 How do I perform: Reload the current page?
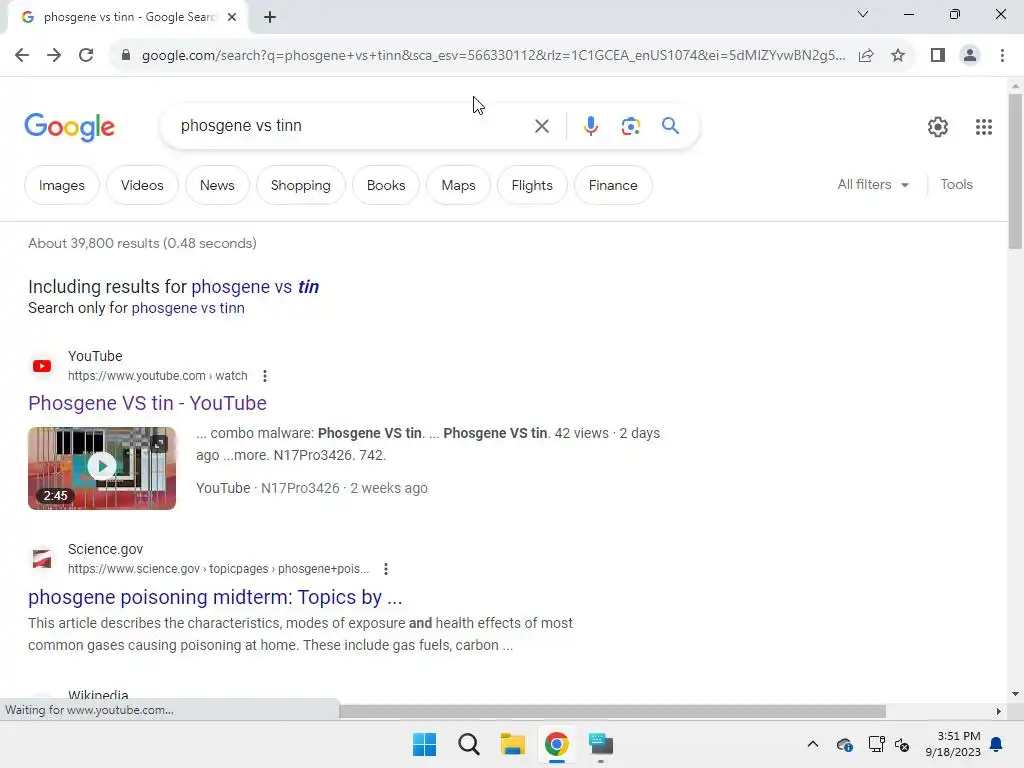86,55
